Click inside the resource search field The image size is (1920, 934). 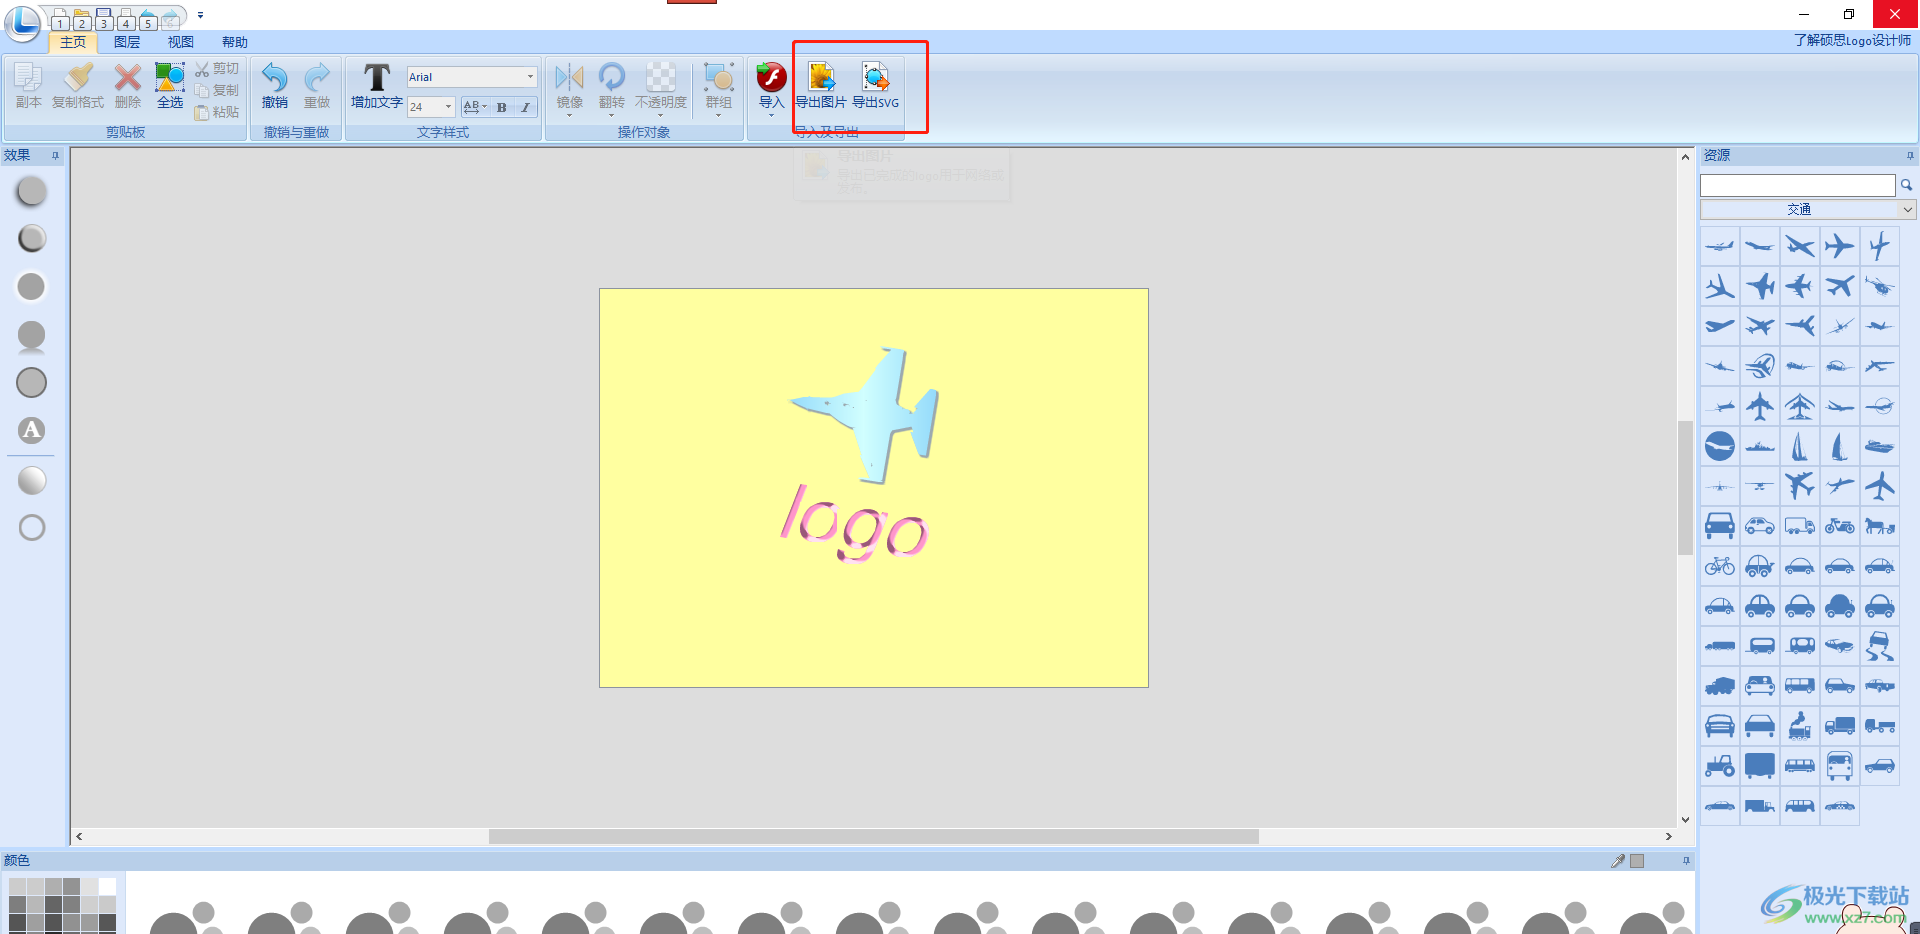click(x=1797, y=185)
